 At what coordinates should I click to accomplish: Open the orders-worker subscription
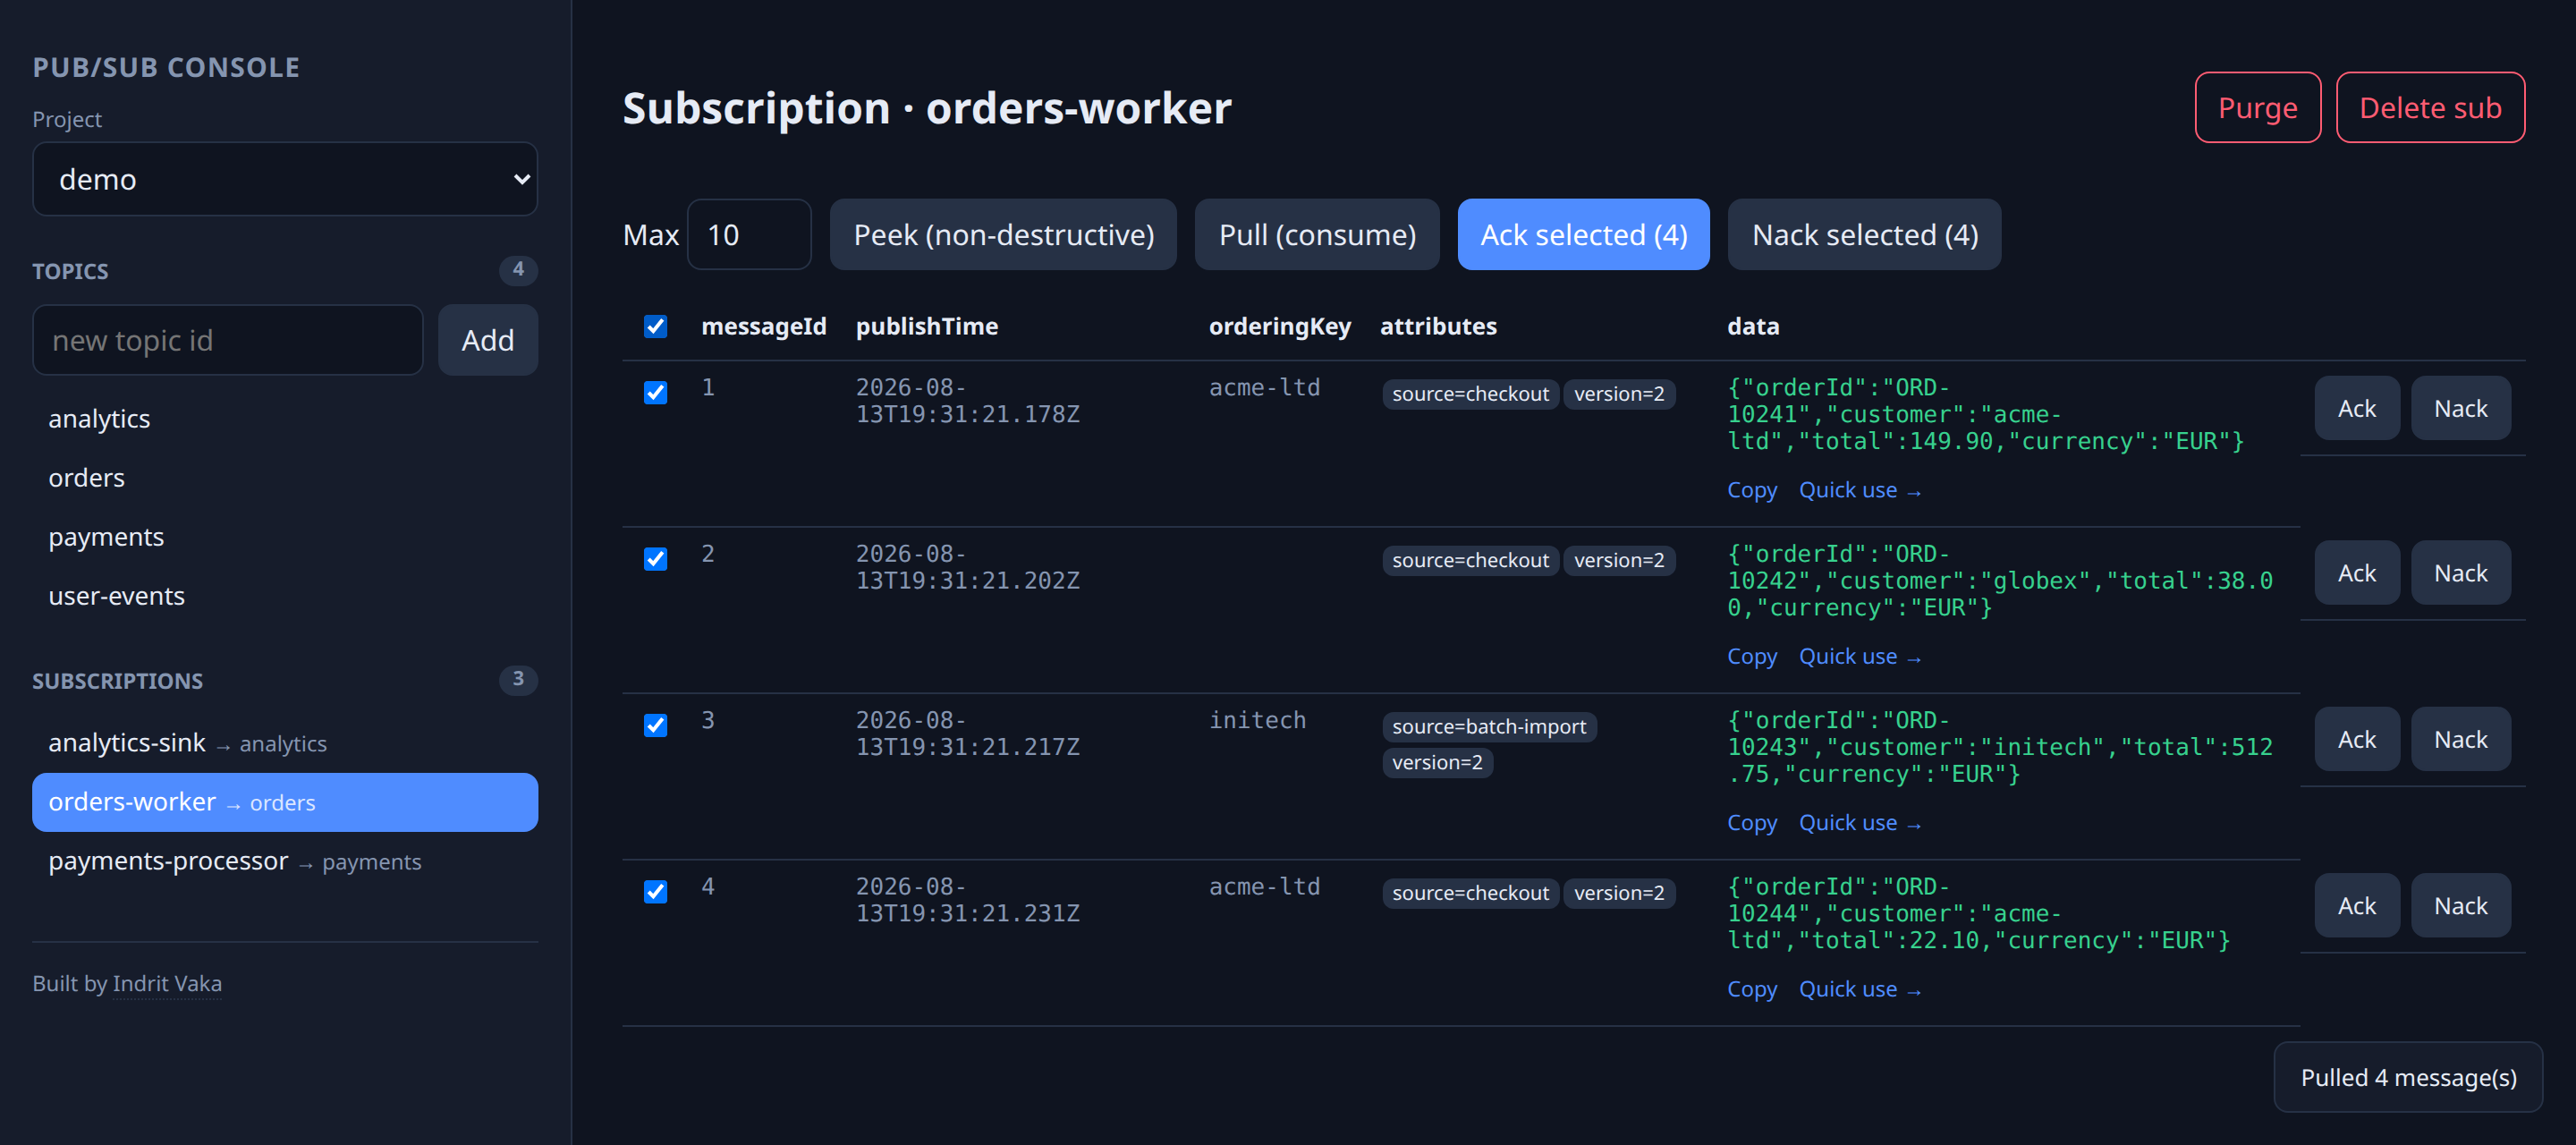[x=285, y=802]
